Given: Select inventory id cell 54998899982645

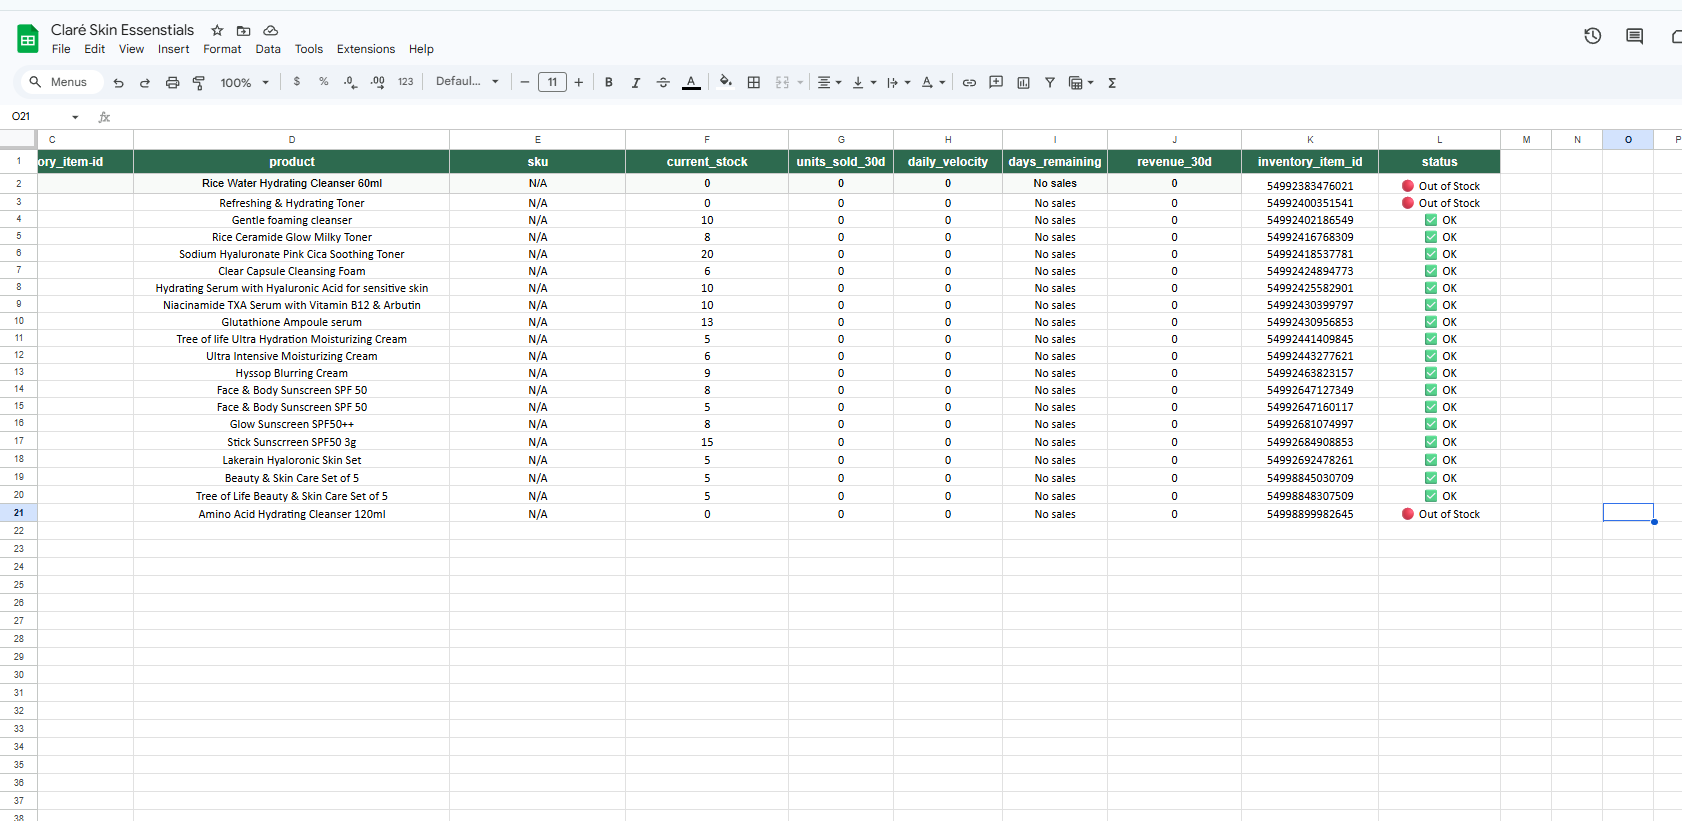Looking at the screenshot, I should pos(1310,514).
